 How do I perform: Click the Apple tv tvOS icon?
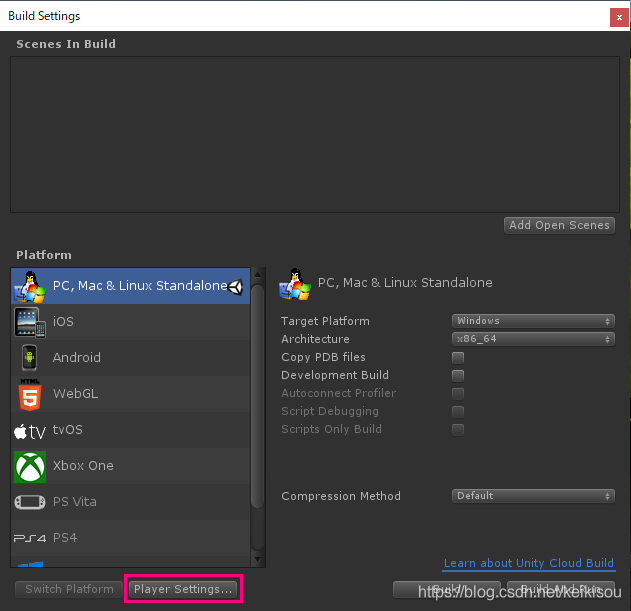click(x=30, y=431)
